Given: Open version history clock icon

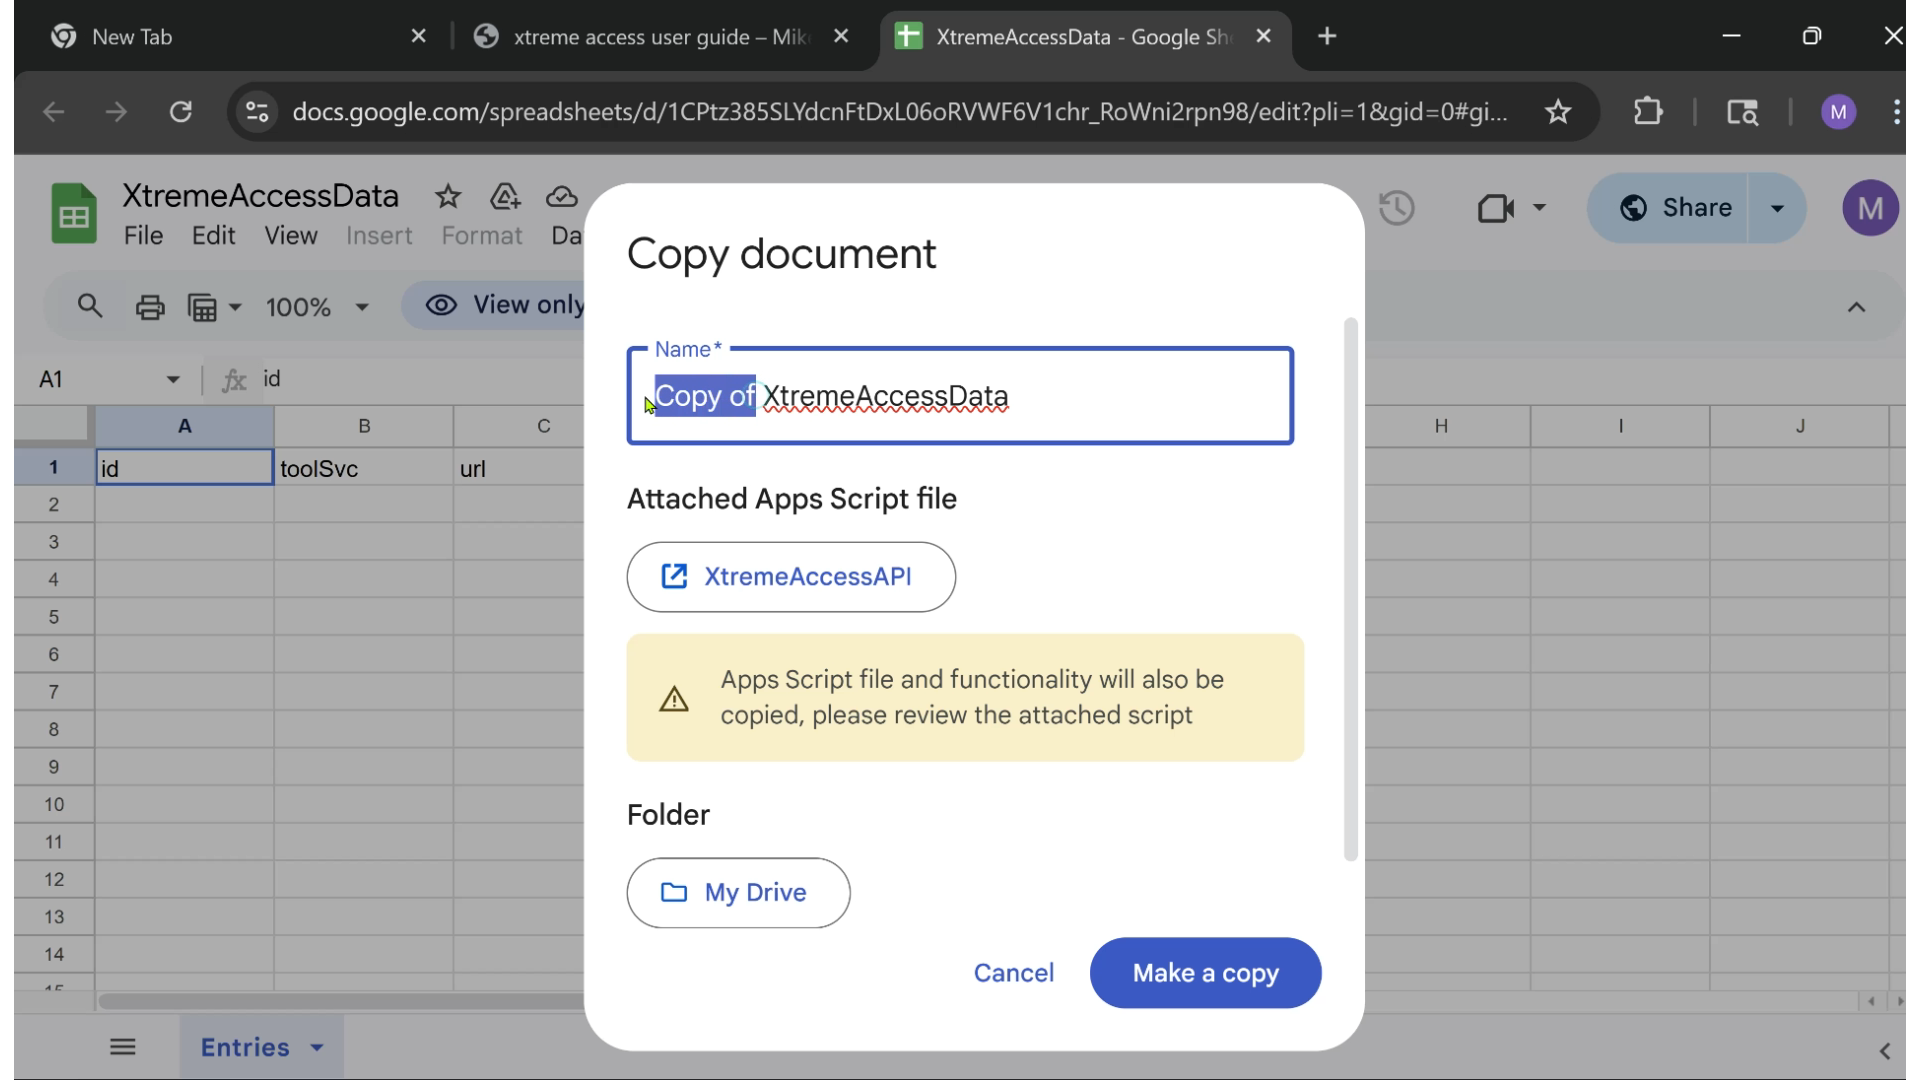Looking at the screenshot, I should (x=1396, y=208).
